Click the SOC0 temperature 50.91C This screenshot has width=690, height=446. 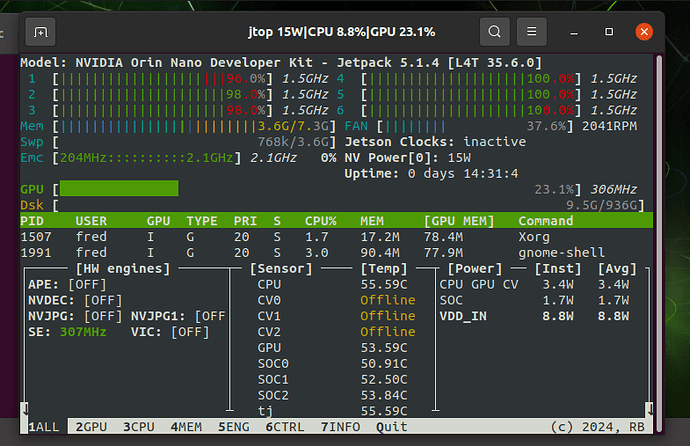384,364
